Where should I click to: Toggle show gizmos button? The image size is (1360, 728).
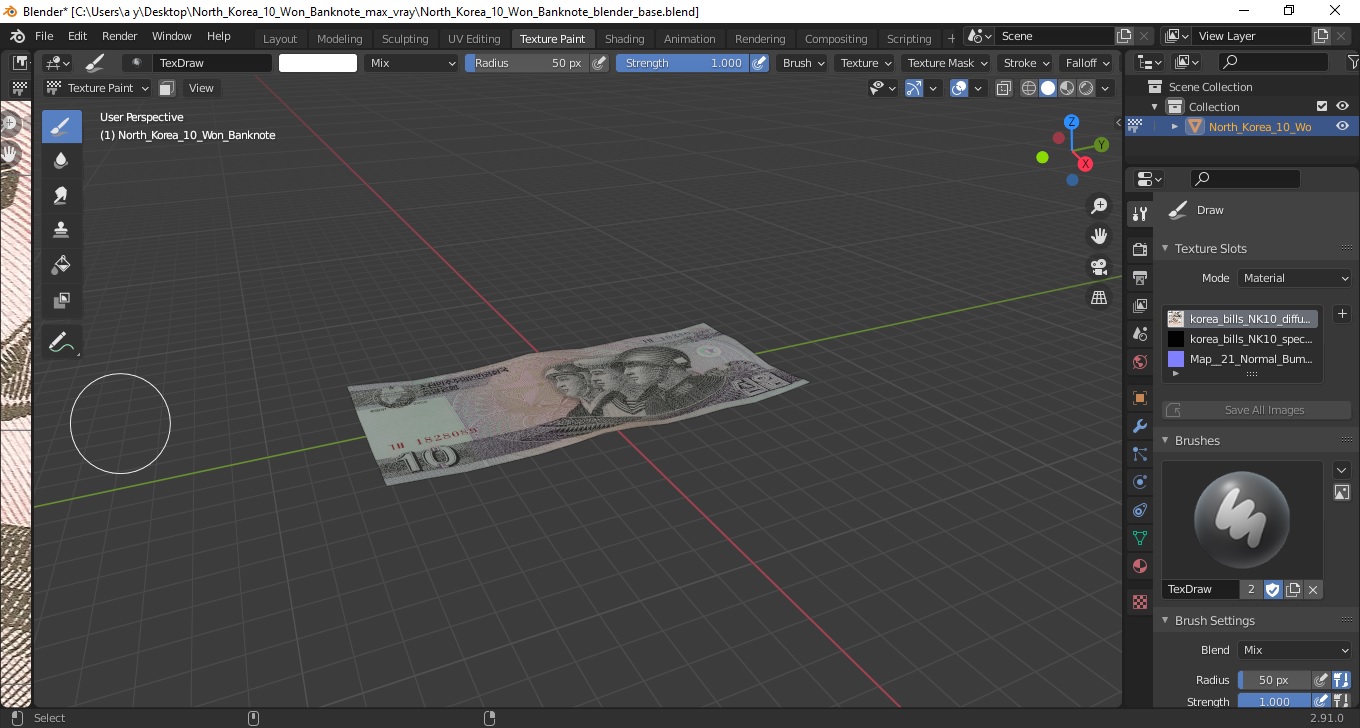click(913, 88)
